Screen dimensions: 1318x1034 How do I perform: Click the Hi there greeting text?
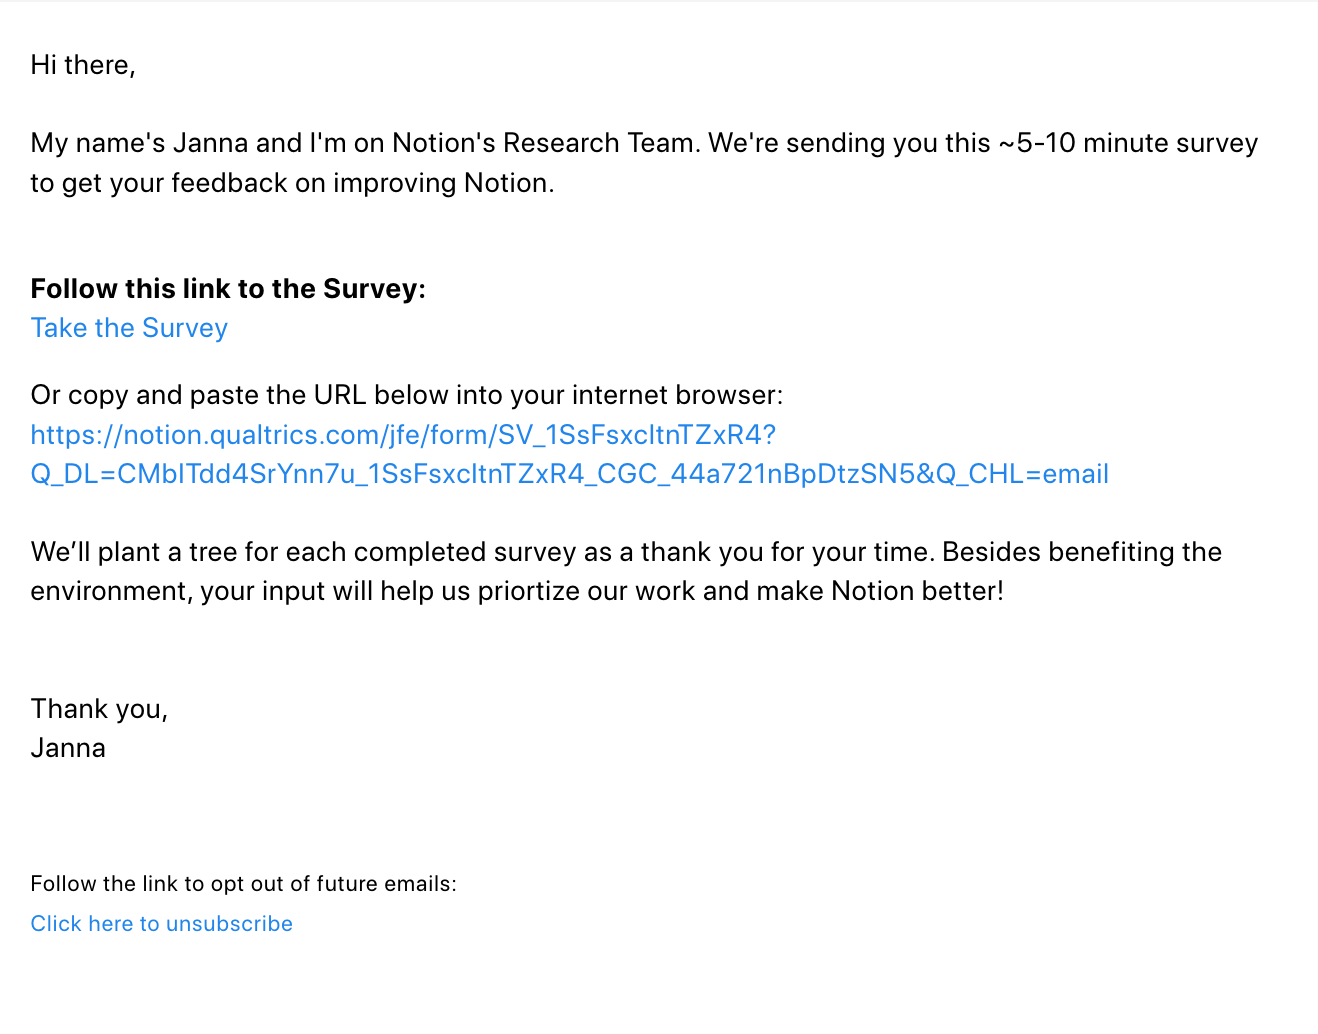pos(83,64)
